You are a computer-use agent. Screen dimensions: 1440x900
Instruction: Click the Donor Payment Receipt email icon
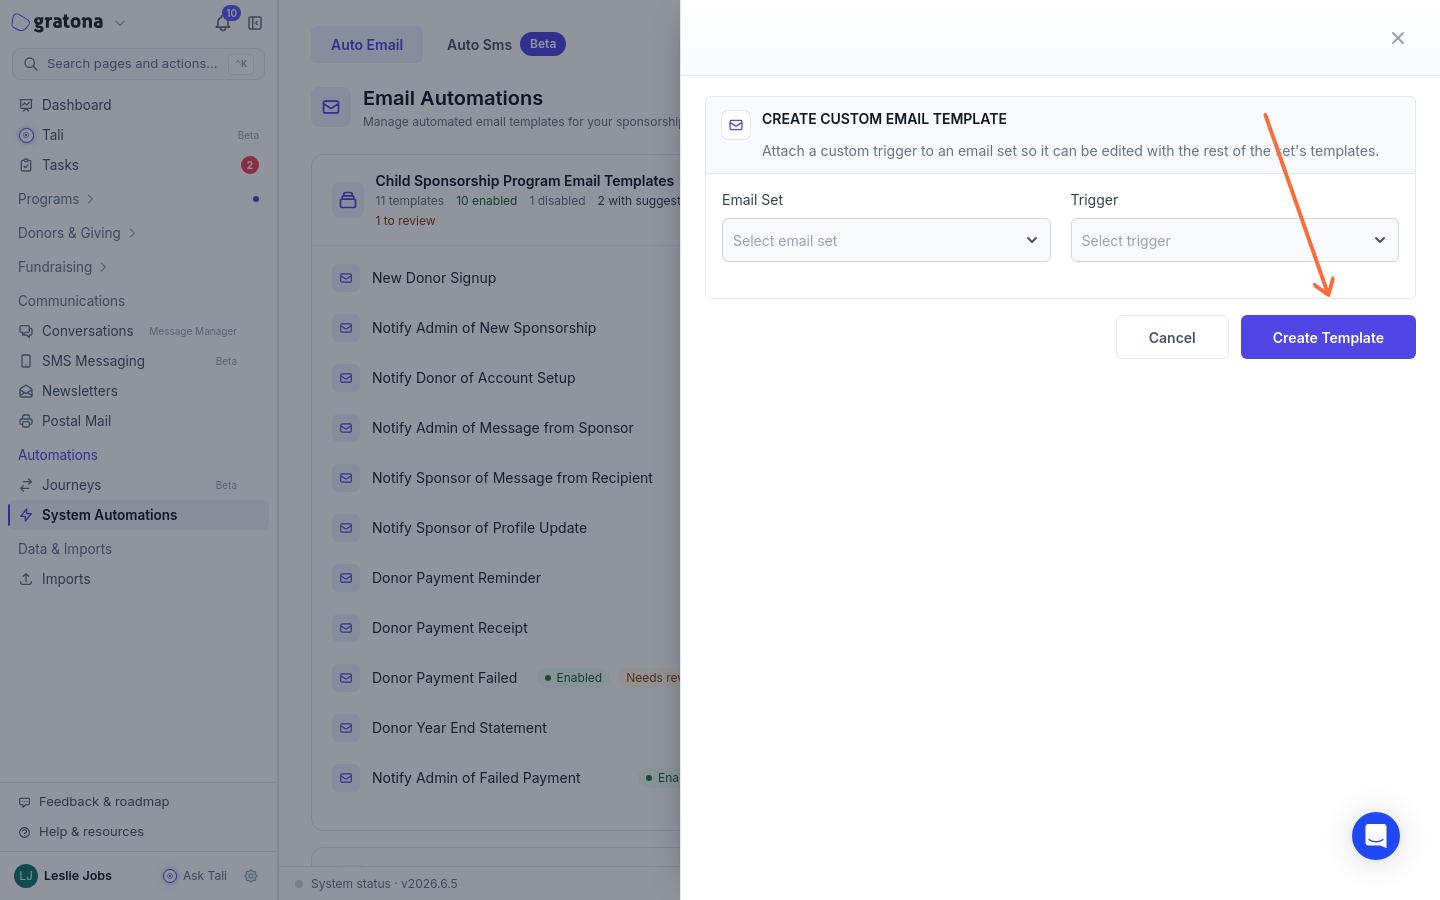coord(346,628)
